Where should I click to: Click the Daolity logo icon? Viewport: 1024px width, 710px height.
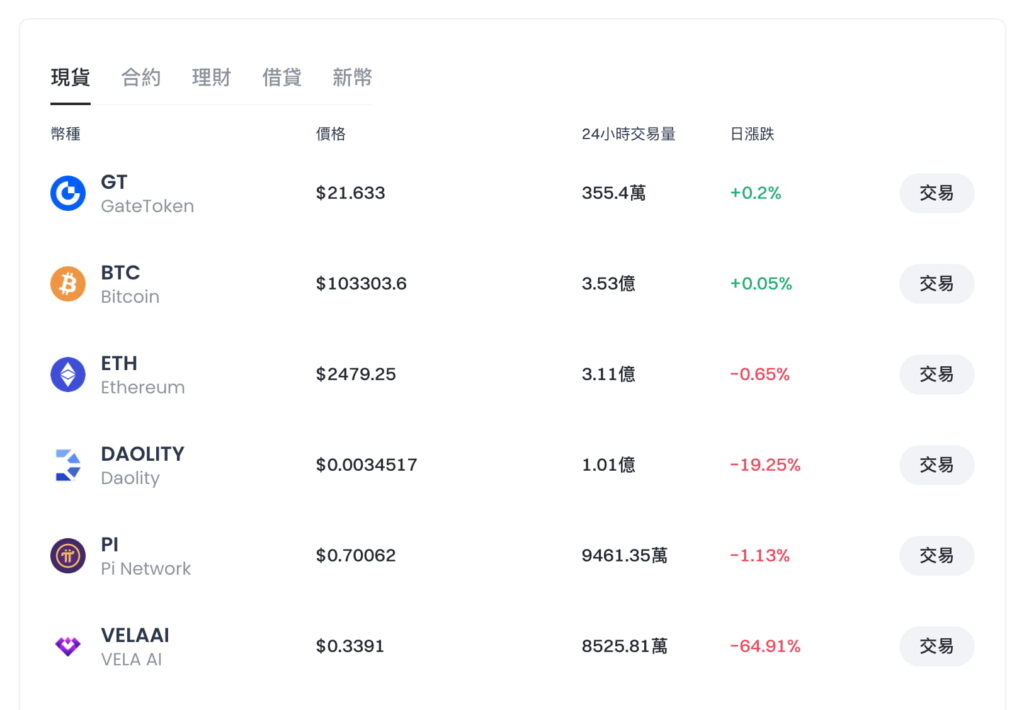coord(68,465)
